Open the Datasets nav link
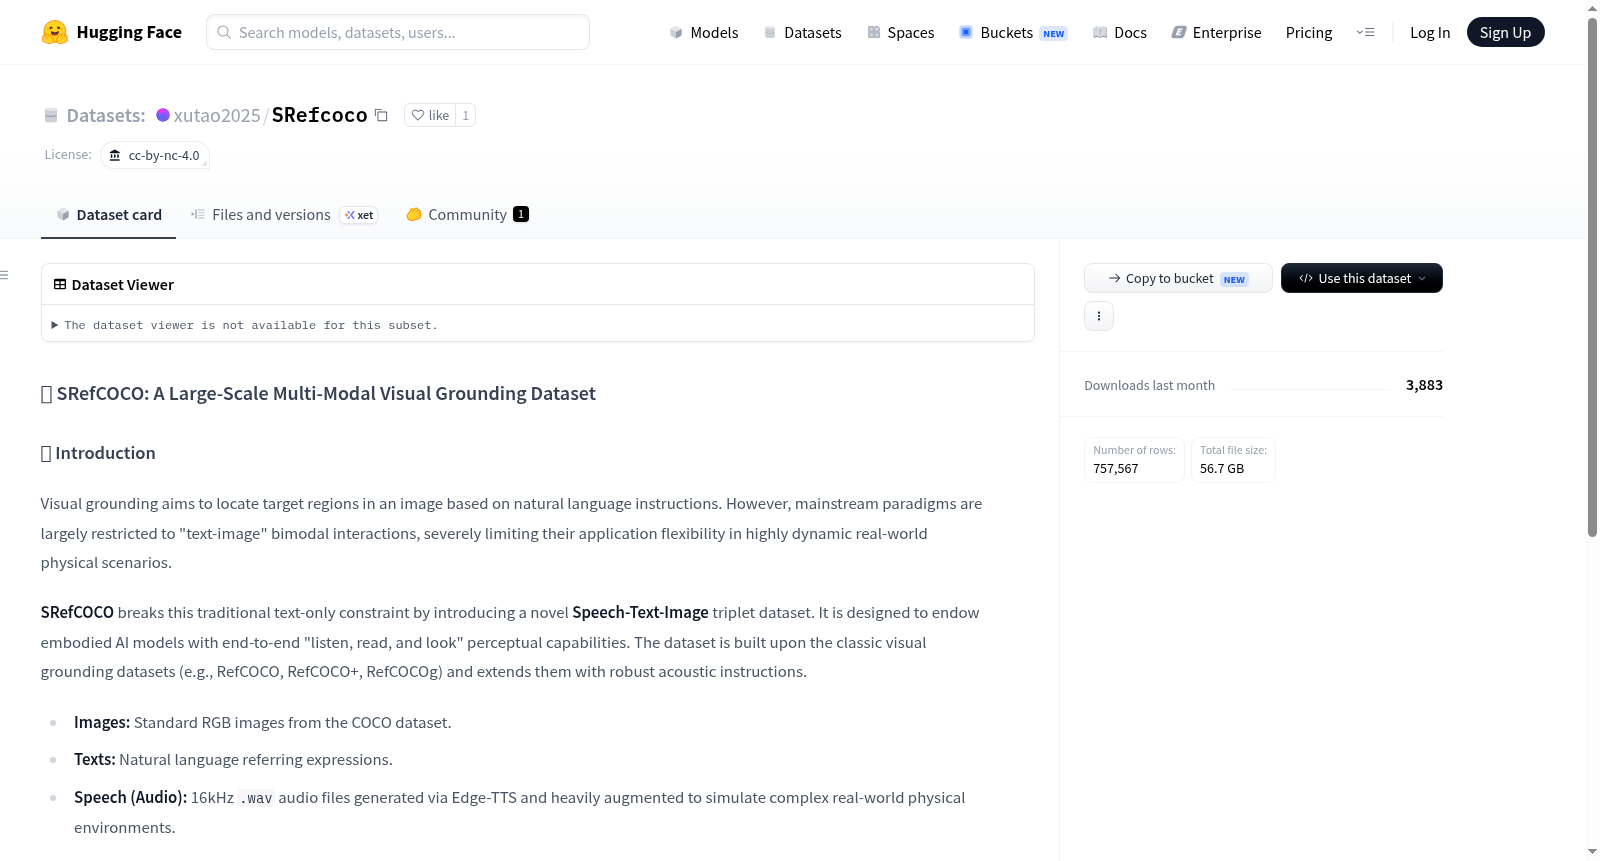Image resolution: width=1600 pixels, height=861 pixels. (803, 32)
